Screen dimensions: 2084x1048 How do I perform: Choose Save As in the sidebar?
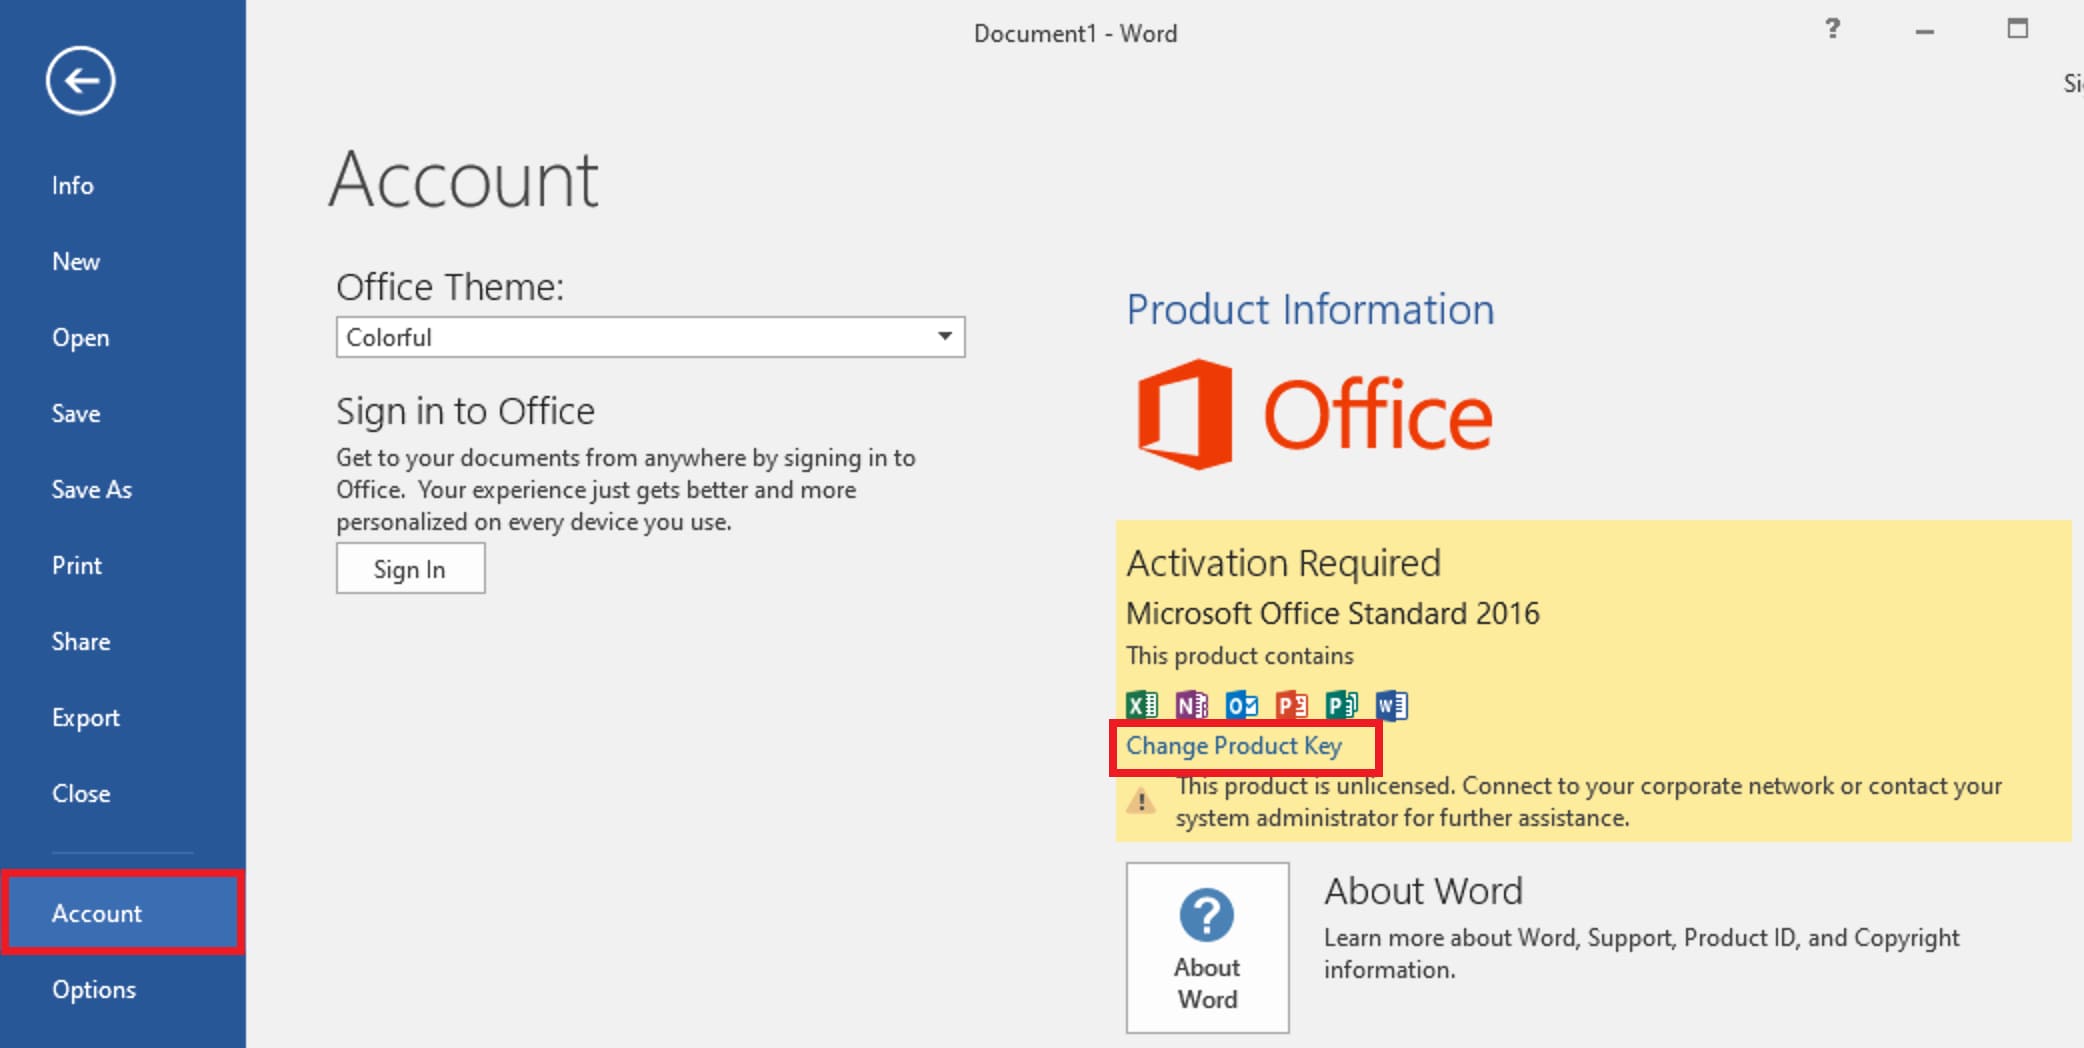(92, 490)
